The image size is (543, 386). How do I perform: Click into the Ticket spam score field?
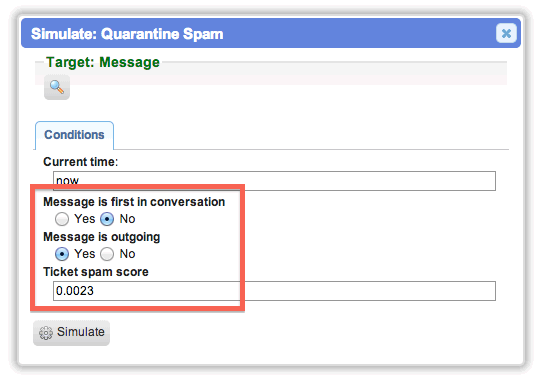pos(274,291)
